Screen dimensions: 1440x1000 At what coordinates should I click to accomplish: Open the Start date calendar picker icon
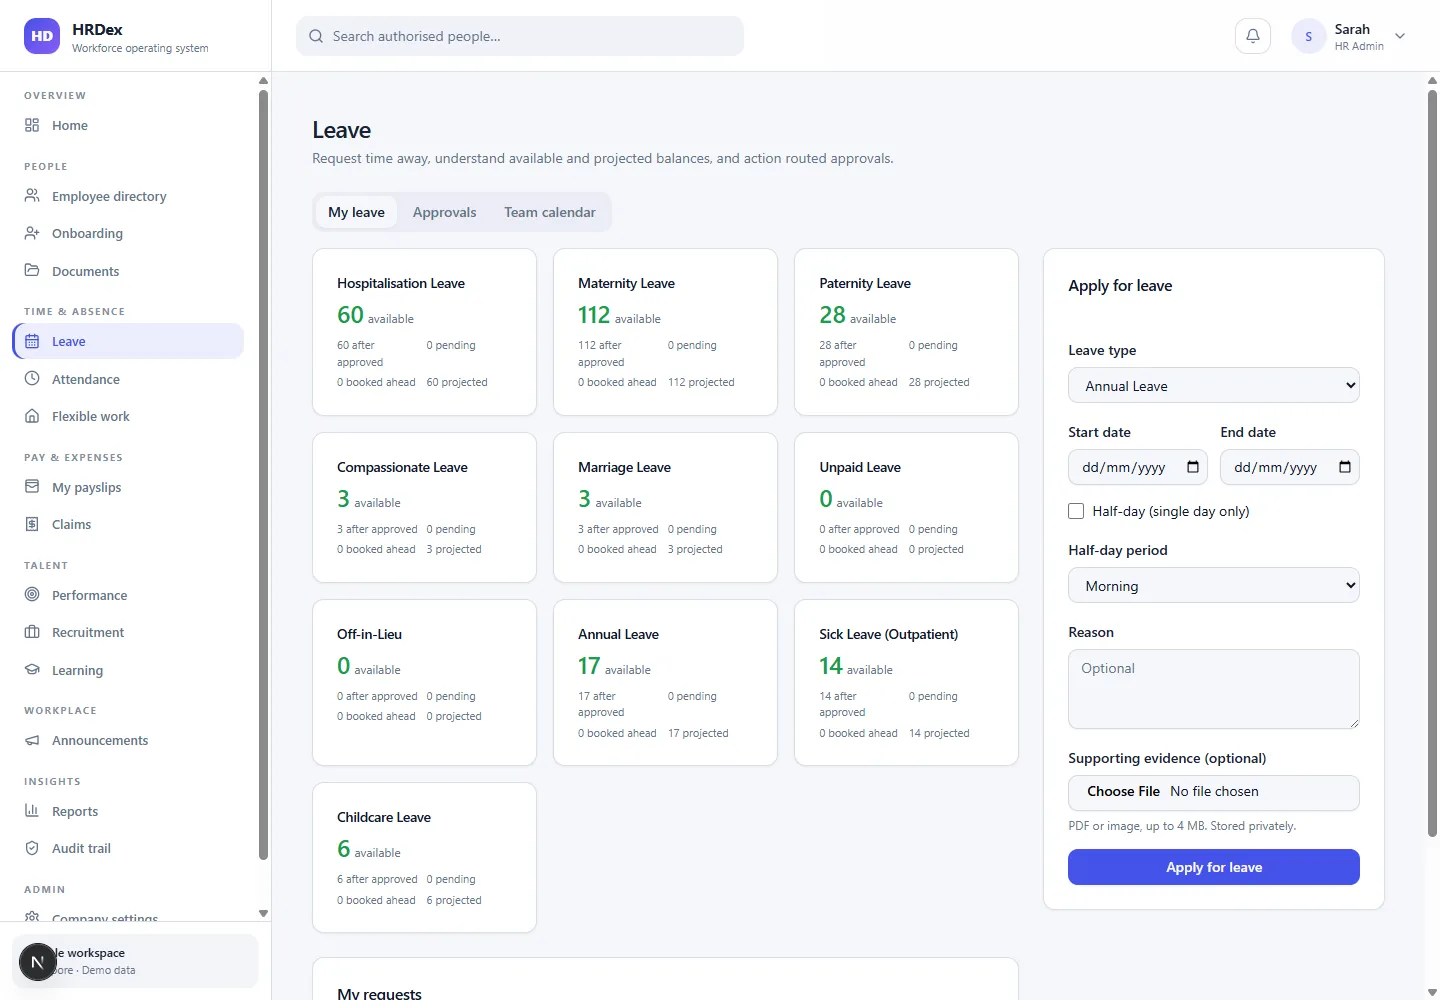coord(1192,467)
